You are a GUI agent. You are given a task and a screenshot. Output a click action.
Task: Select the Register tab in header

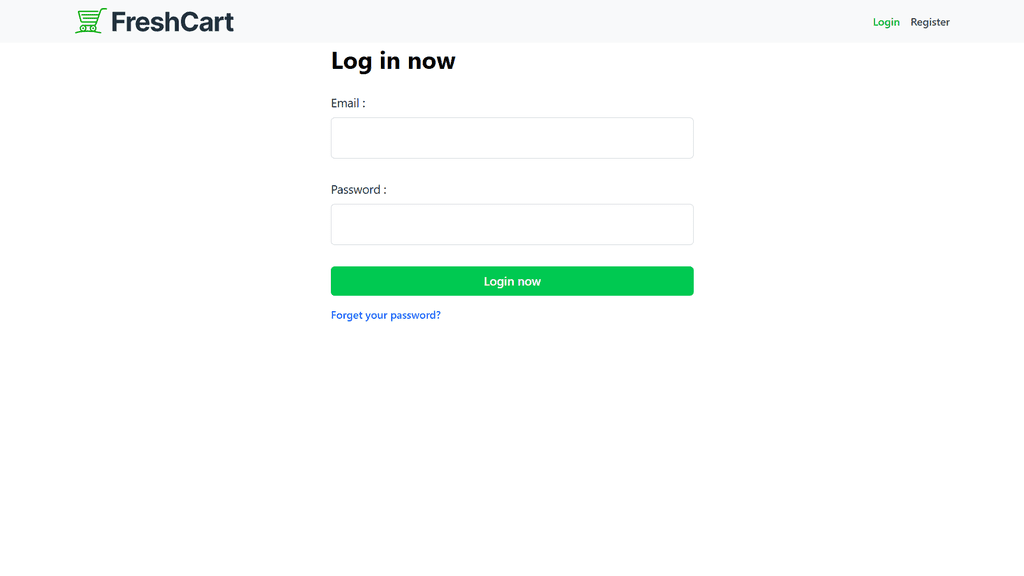pos(930,22)
